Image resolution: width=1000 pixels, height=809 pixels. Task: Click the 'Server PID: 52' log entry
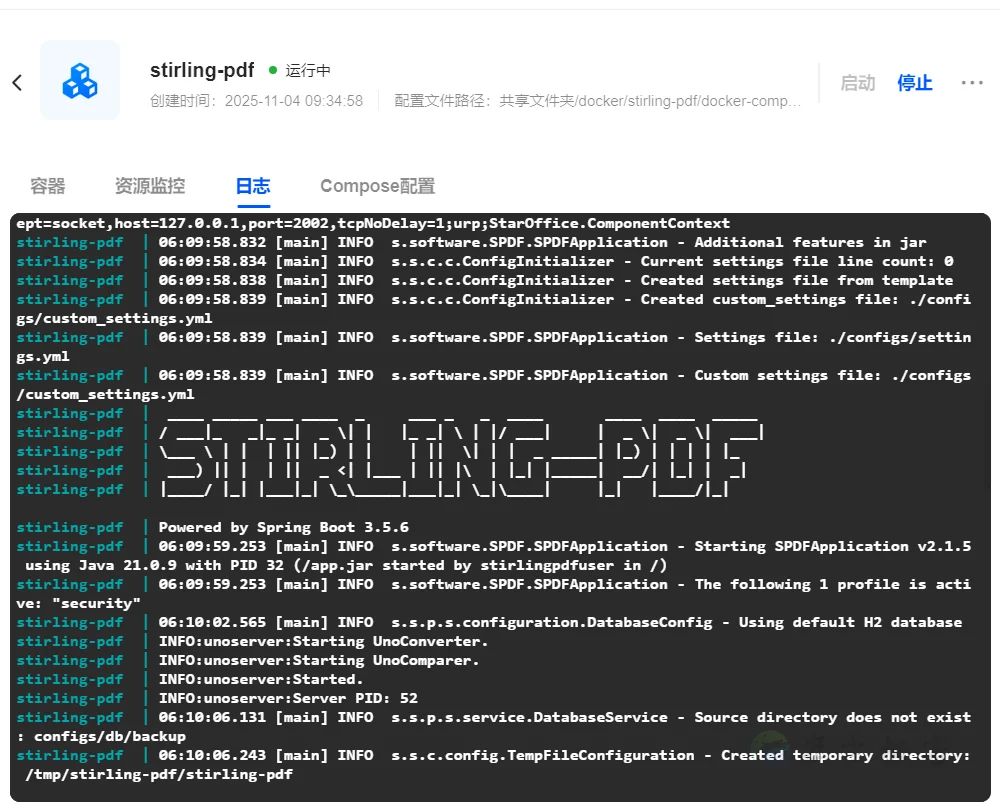coord(288,698)
